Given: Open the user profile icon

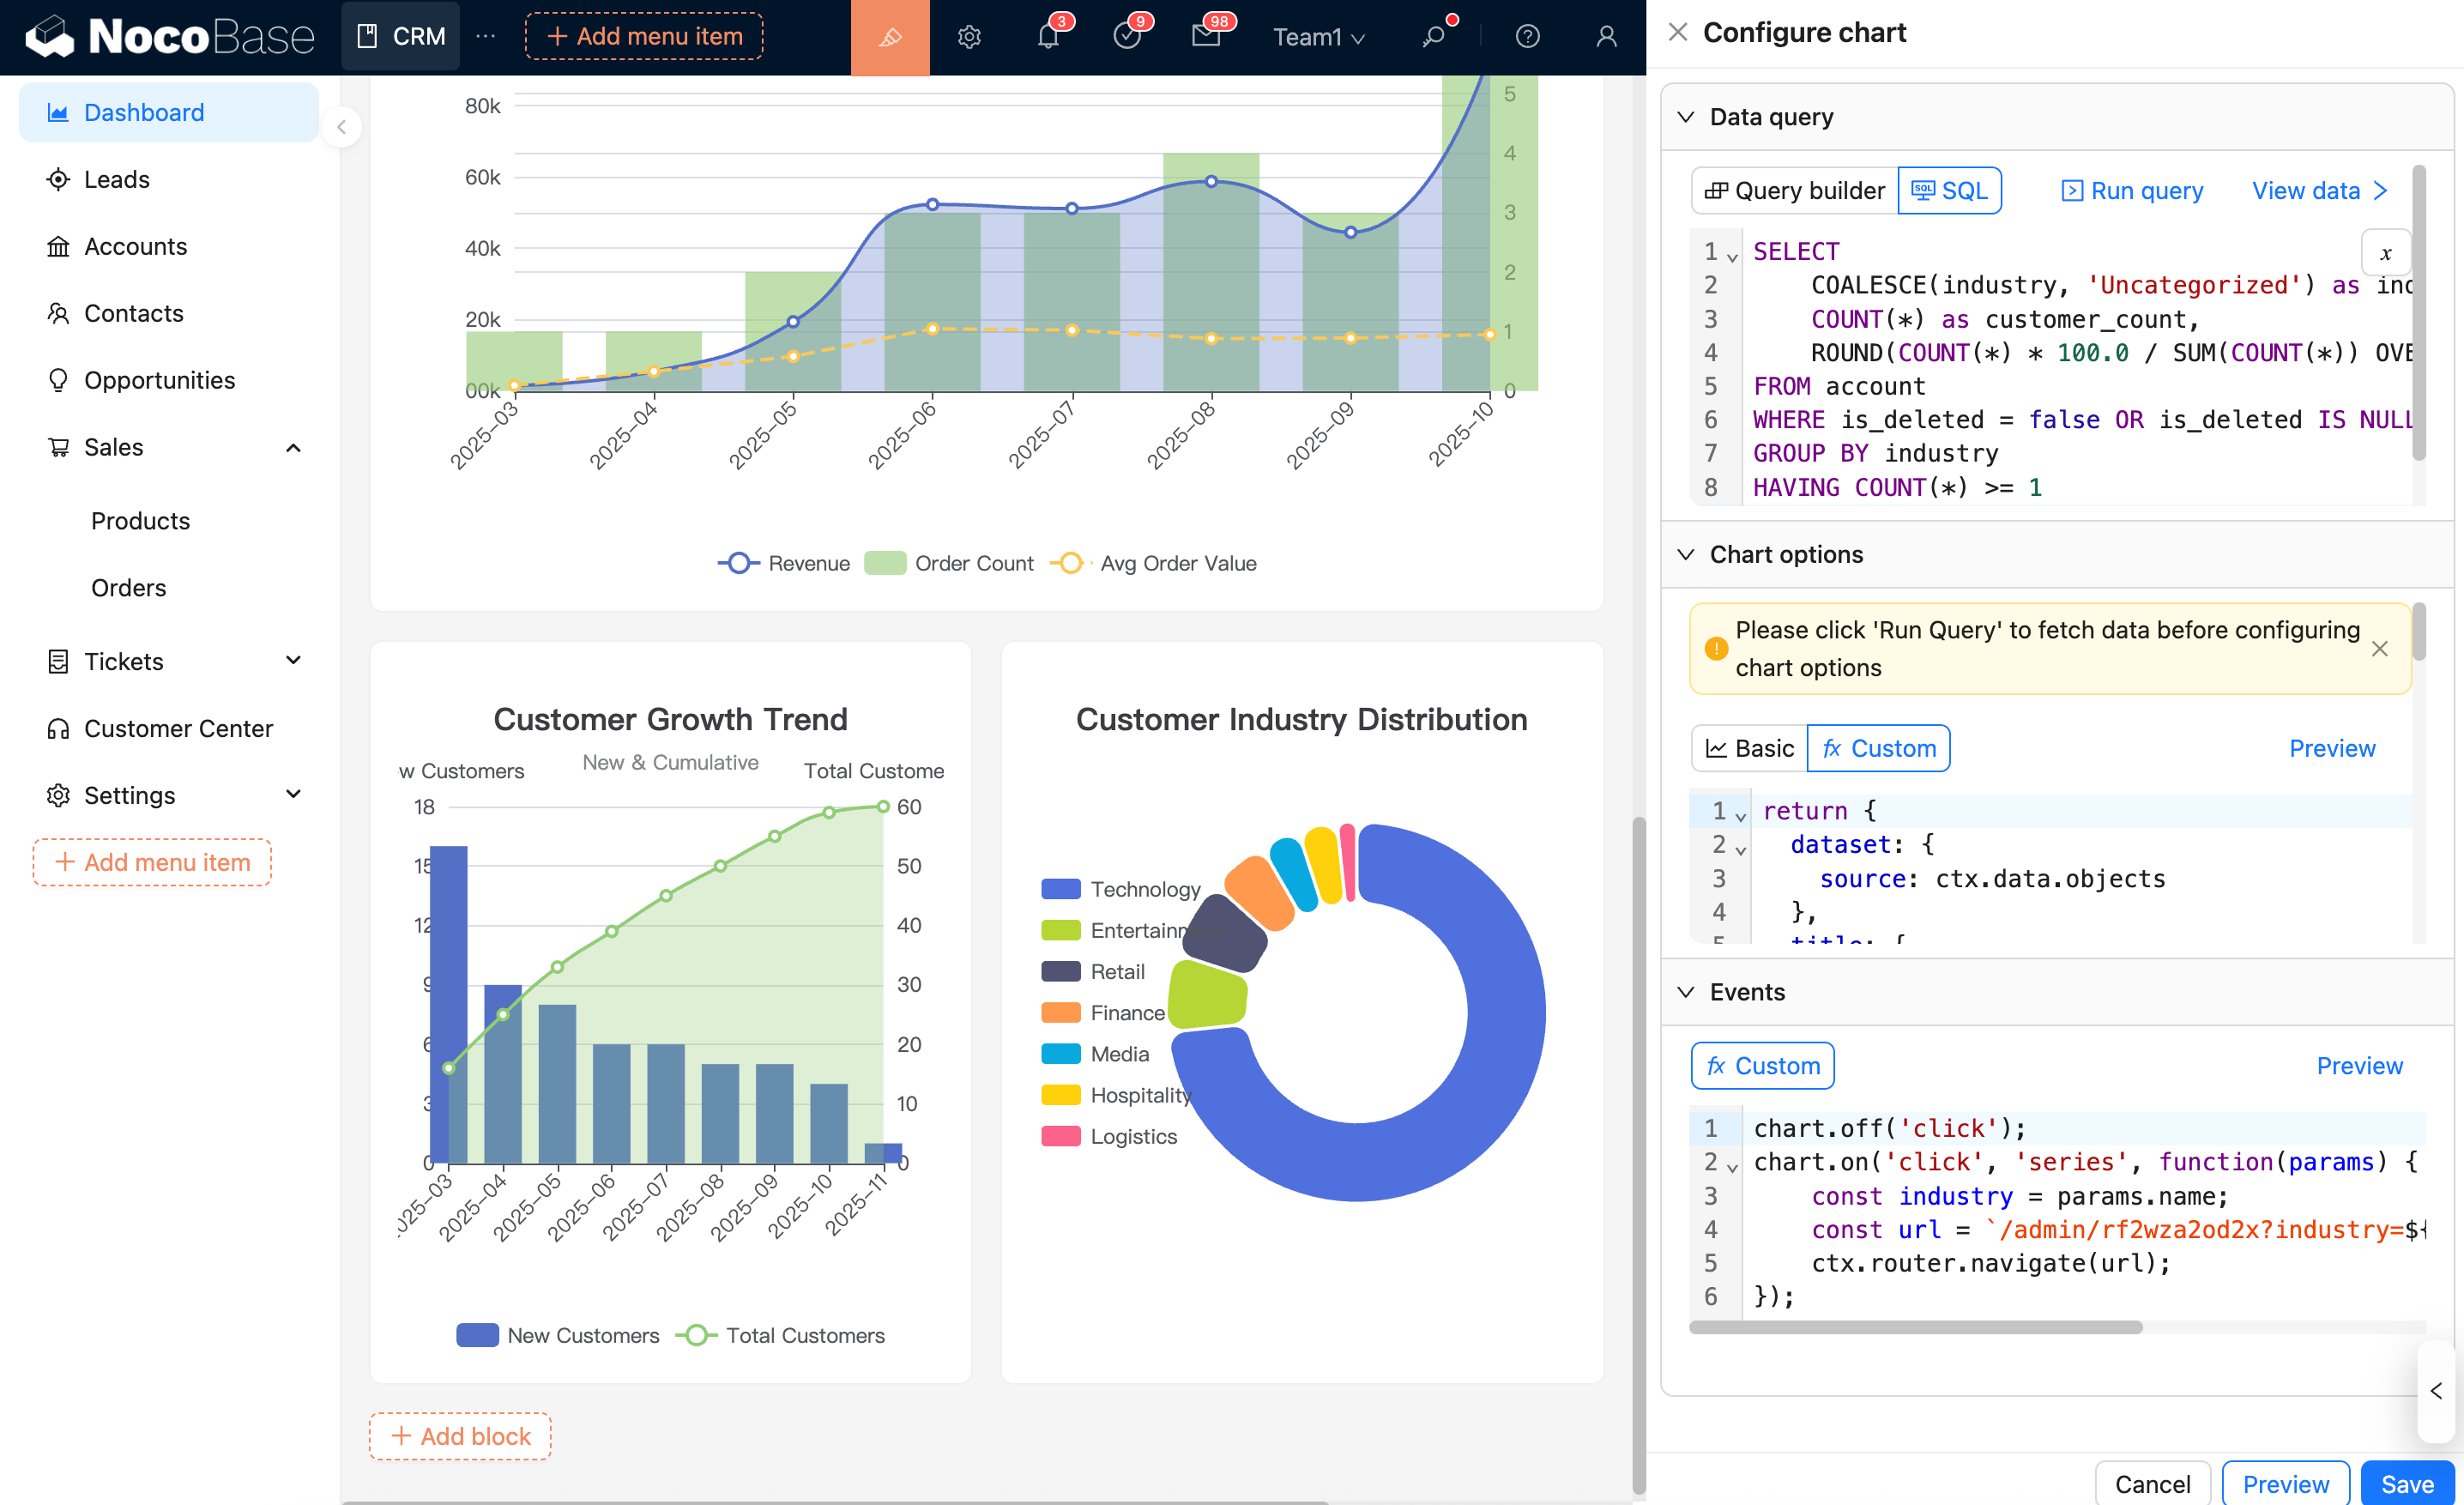Looking at the screenshot, I should click(x=1605, y=37).
